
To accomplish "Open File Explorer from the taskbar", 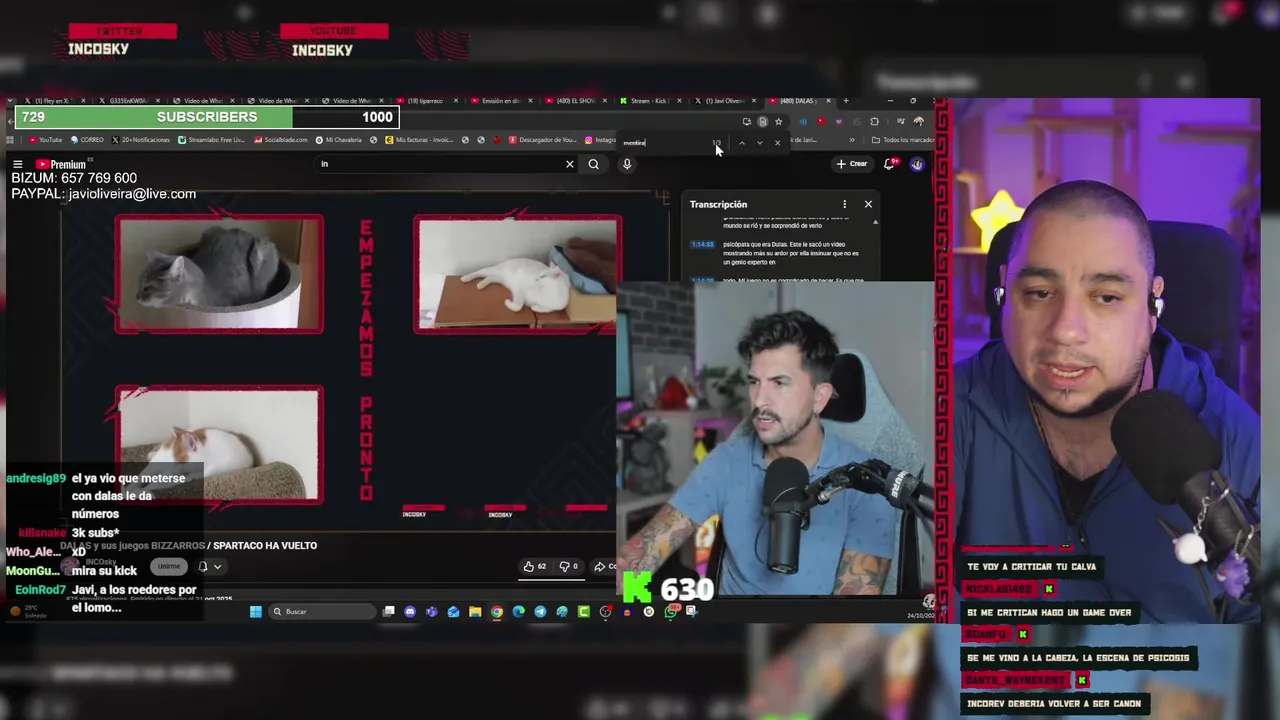I will tap(475, 612).
